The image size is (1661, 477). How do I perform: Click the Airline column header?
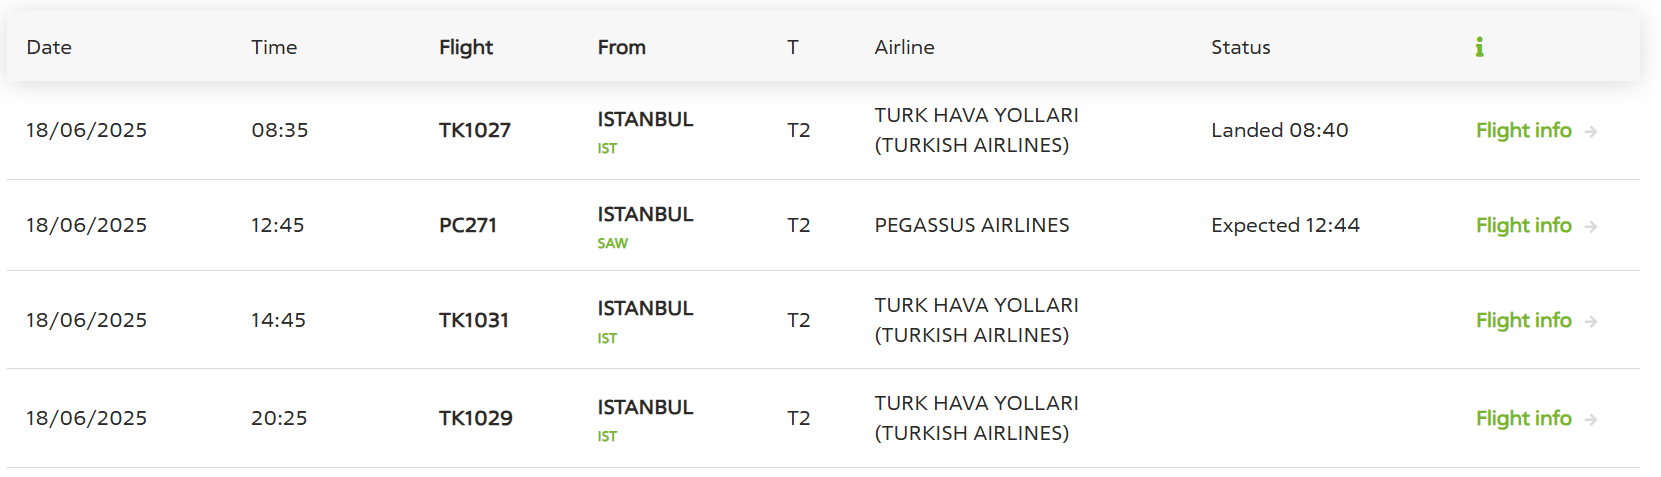pyautogui.click(x=904, y=47)
